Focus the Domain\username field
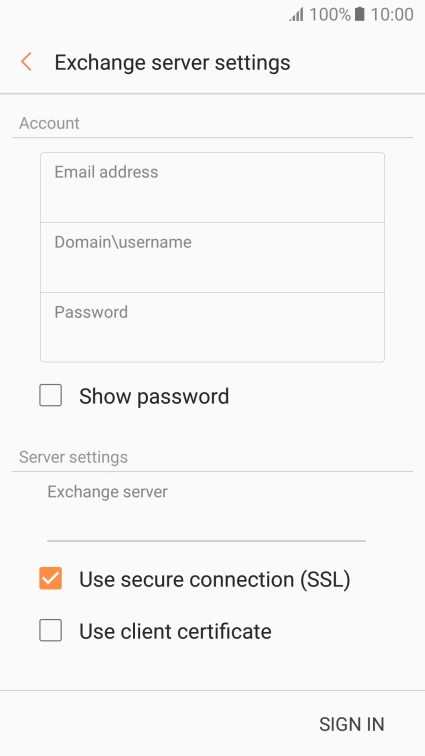This screenshot has width=425, height=756. 212,257
